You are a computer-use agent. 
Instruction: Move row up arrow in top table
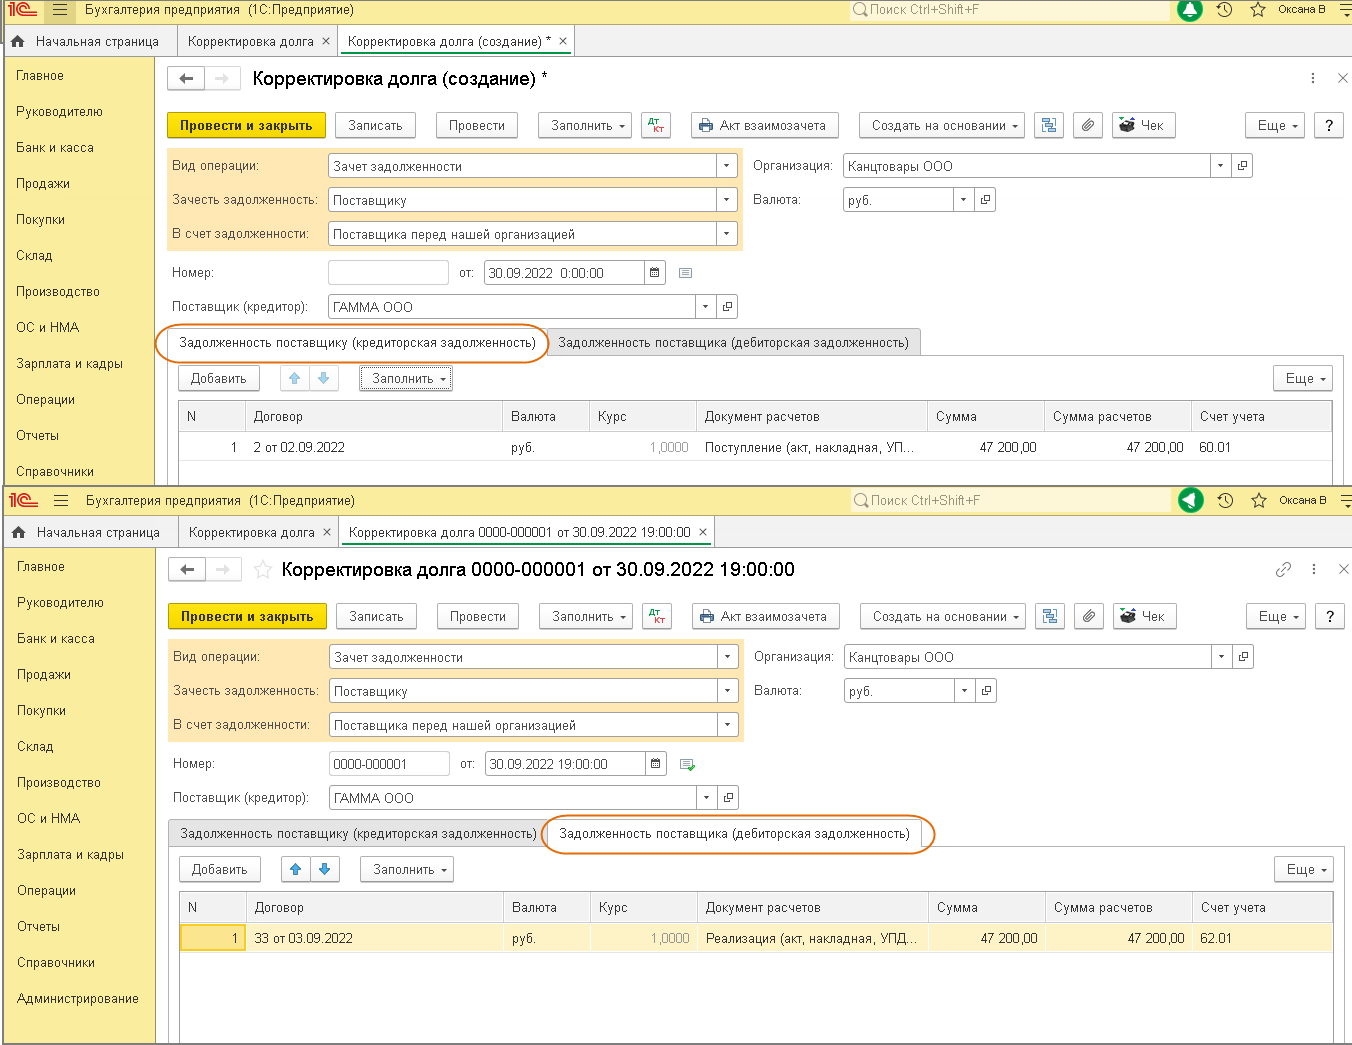click(294, 379)
